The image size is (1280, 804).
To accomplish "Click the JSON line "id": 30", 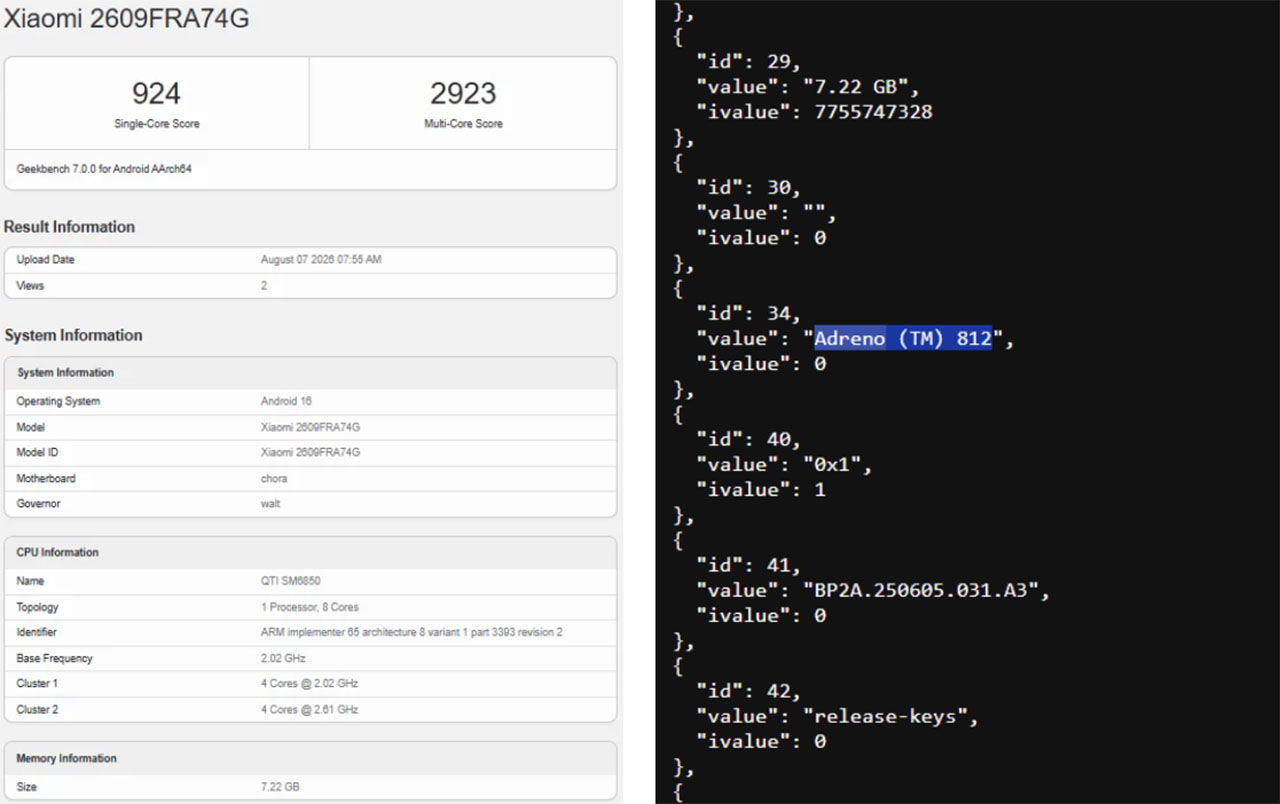I will tap(749, 188).
